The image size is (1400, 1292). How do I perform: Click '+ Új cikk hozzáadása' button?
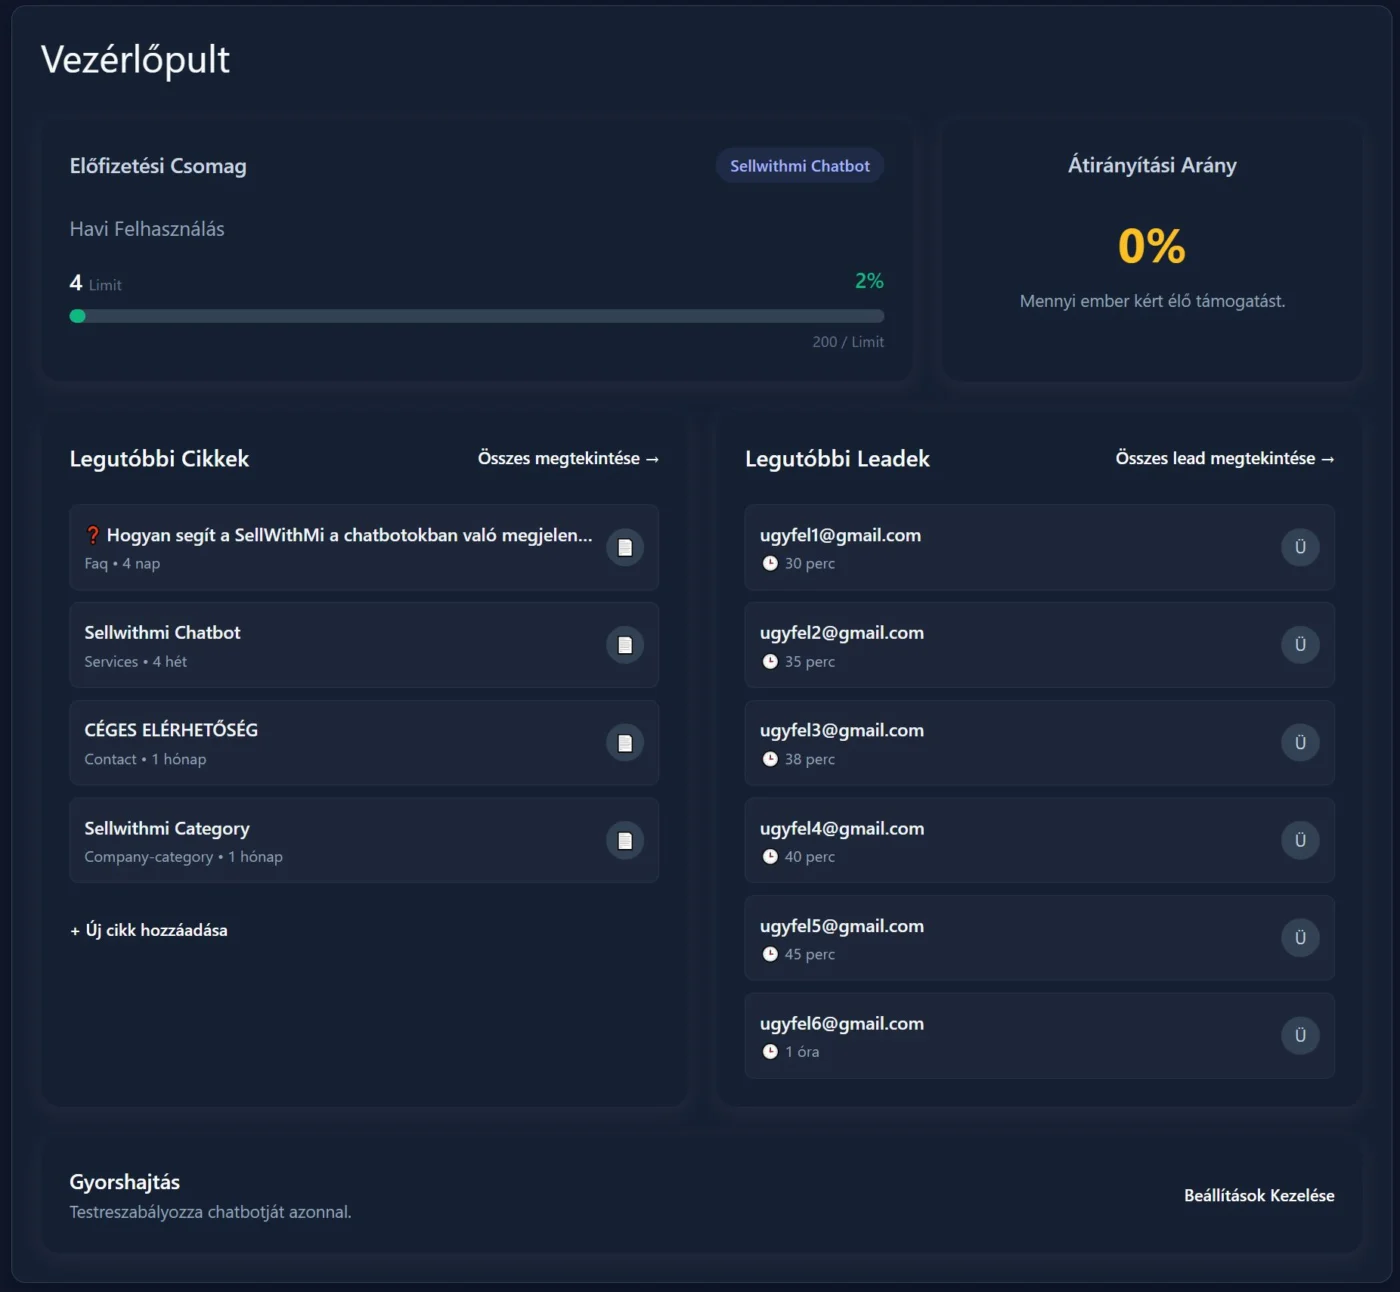149,930
